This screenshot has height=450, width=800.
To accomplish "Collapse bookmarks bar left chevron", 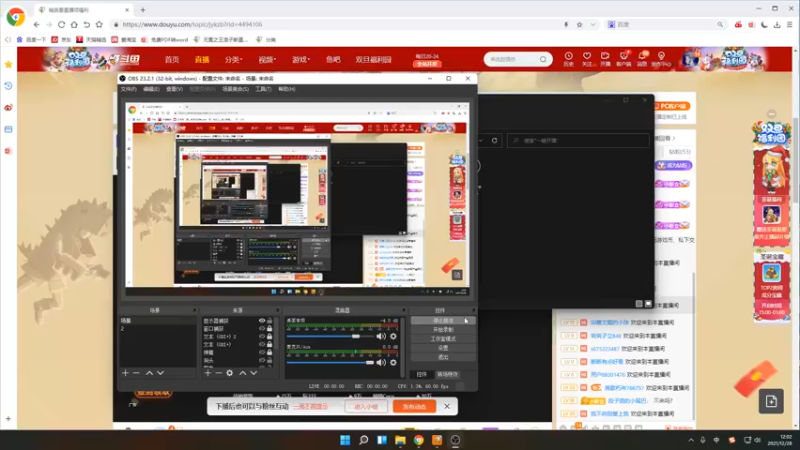I will coord(8,39).
